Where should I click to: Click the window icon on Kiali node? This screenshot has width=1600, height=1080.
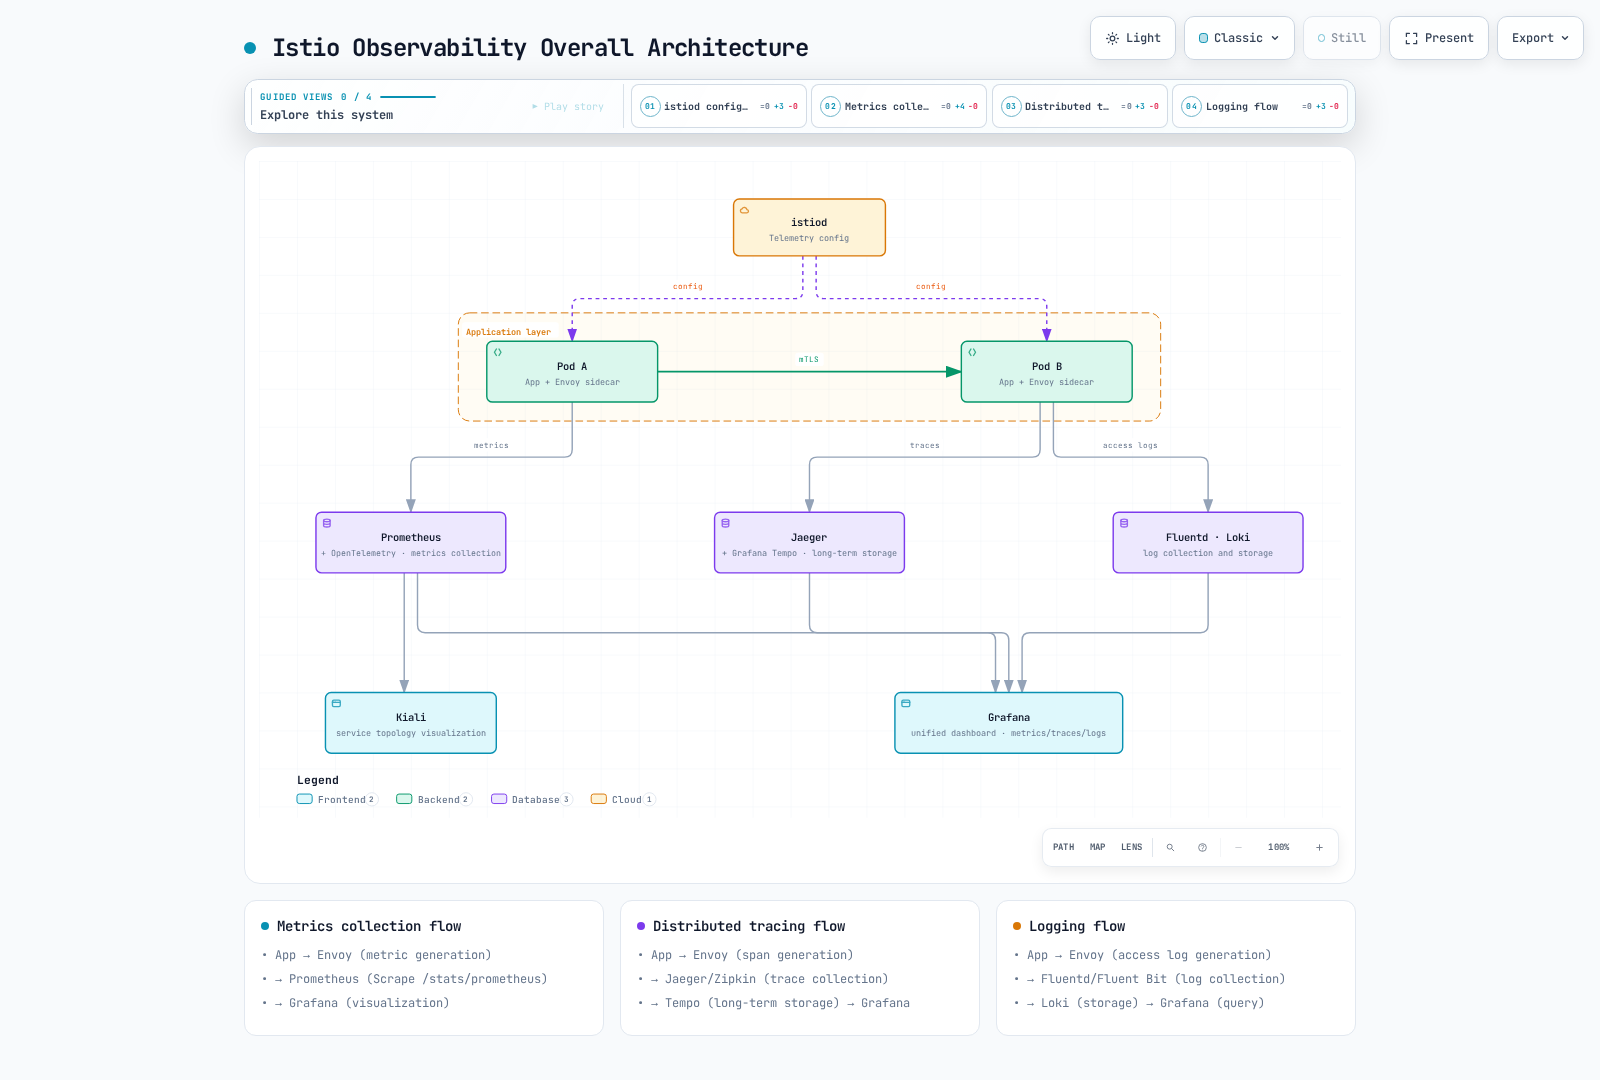336,703
